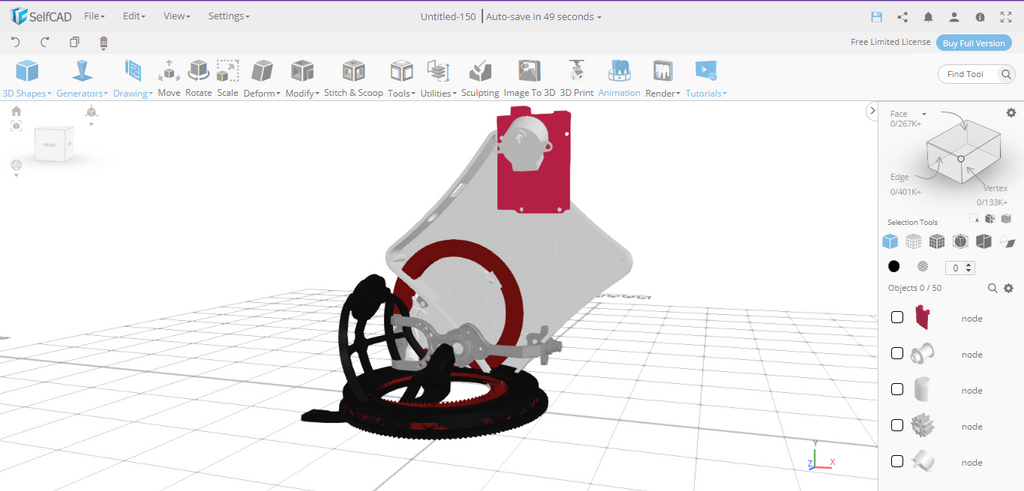
Task: Open the Utilities toolbar icon
Action: [438, 79]
